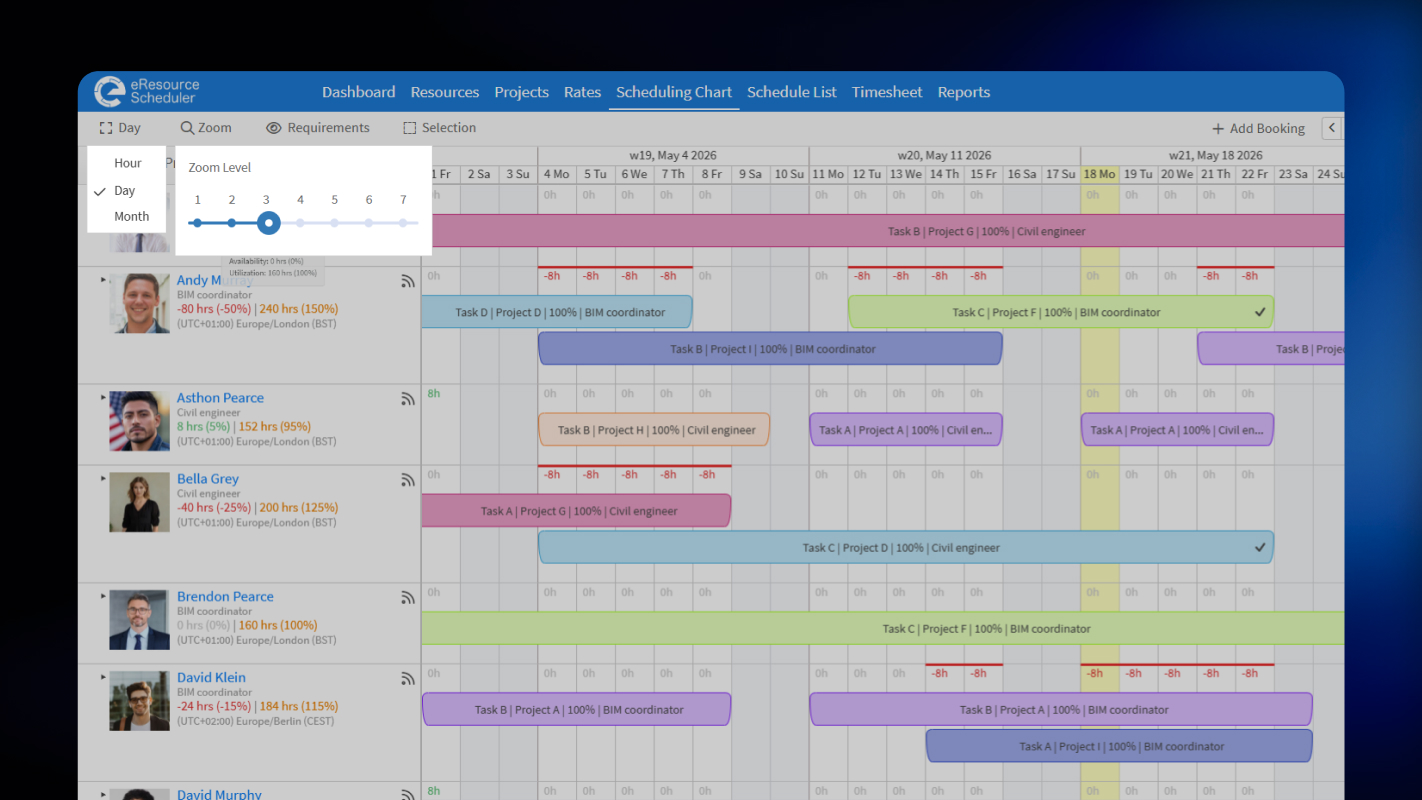Select Brendon's Task C Project F booking
Screen dimensions: 1422x800
point(883,629)
